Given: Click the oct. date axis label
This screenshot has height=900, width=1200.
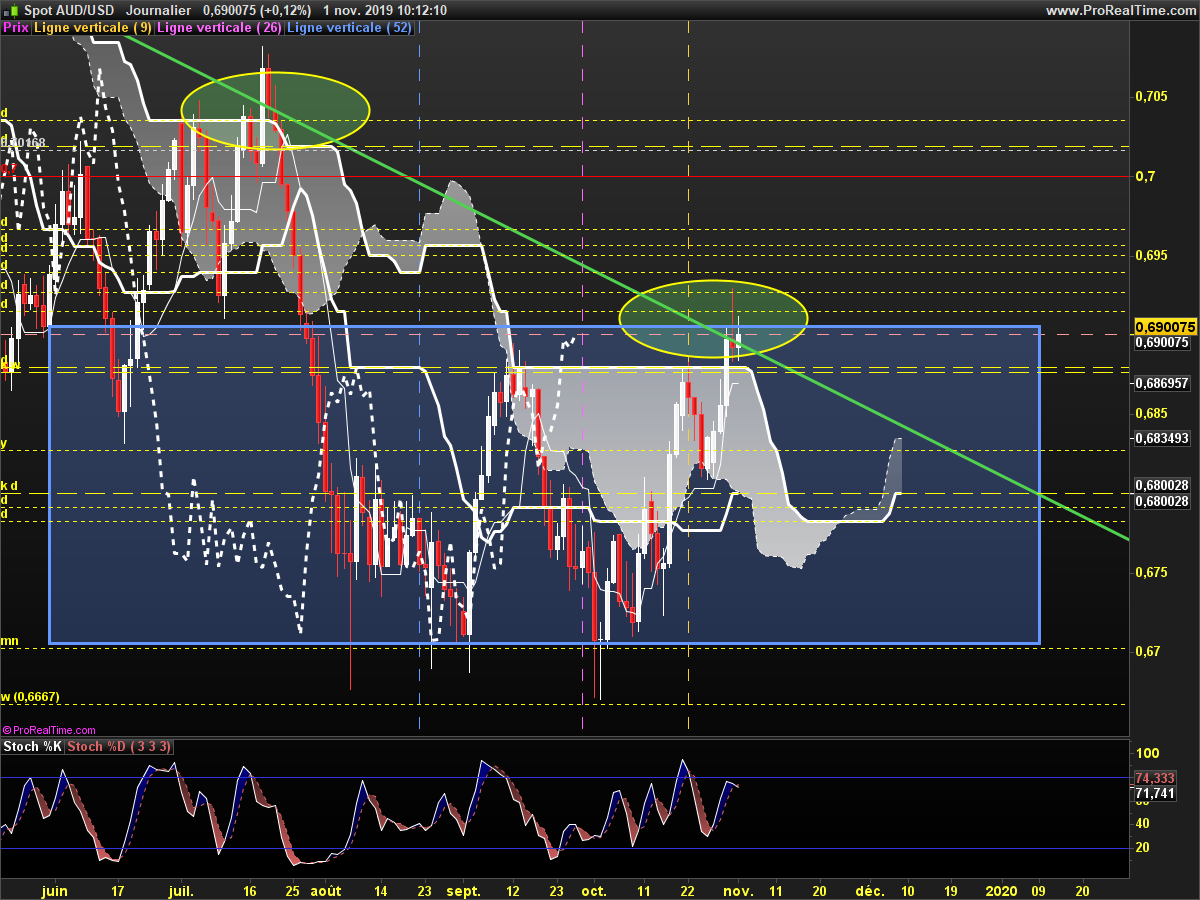Looking at the screenshot, I should click(x=594, y=889).
